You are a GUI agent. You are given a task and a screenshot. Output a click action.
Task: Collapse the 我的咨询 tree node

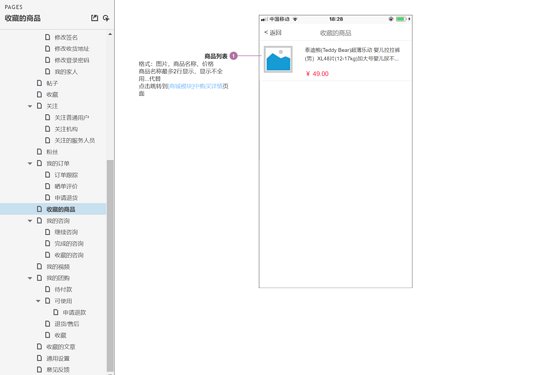[30, 221]
